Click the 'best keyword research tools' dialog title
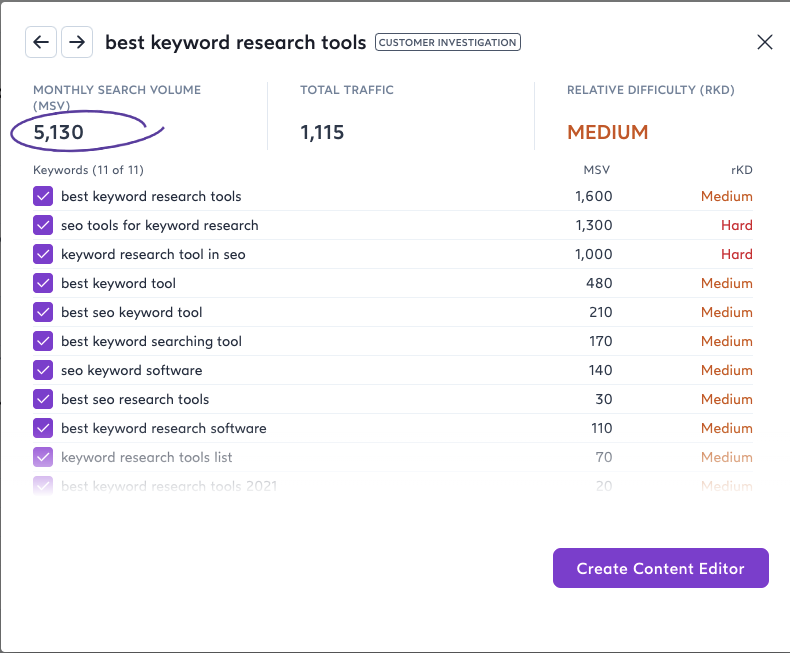Viewport: 790px width, 653px height. click(x=235, y=42)
